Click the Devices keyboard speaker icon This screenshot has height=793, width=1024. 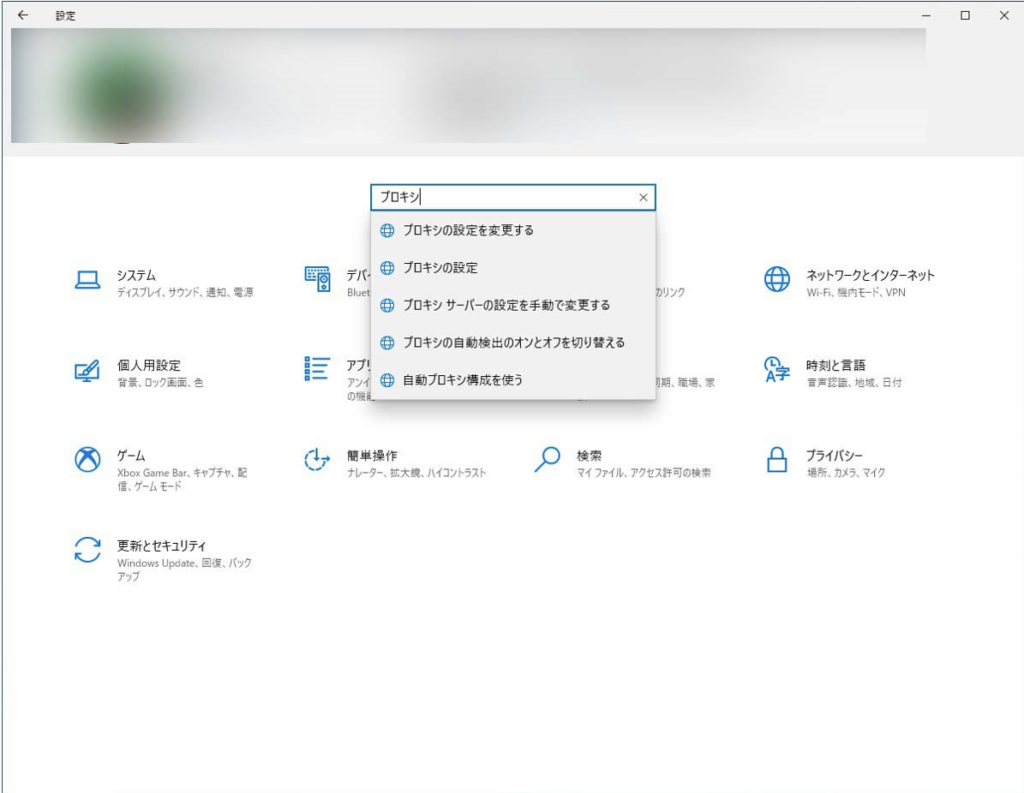point(317,280)
